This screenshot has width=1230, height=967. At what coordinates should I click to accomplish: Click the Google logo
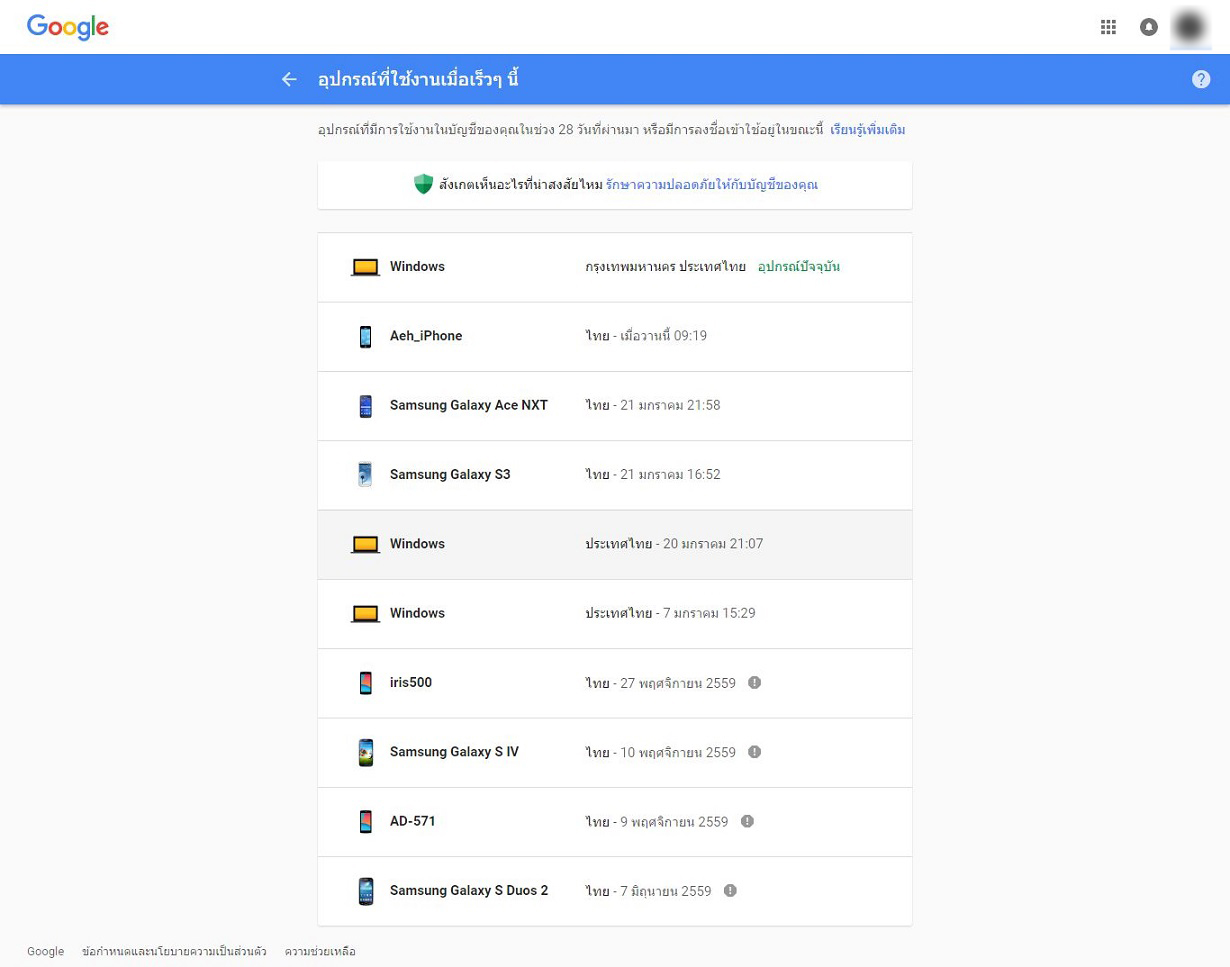pyautogui.click(x=68, y=27)
